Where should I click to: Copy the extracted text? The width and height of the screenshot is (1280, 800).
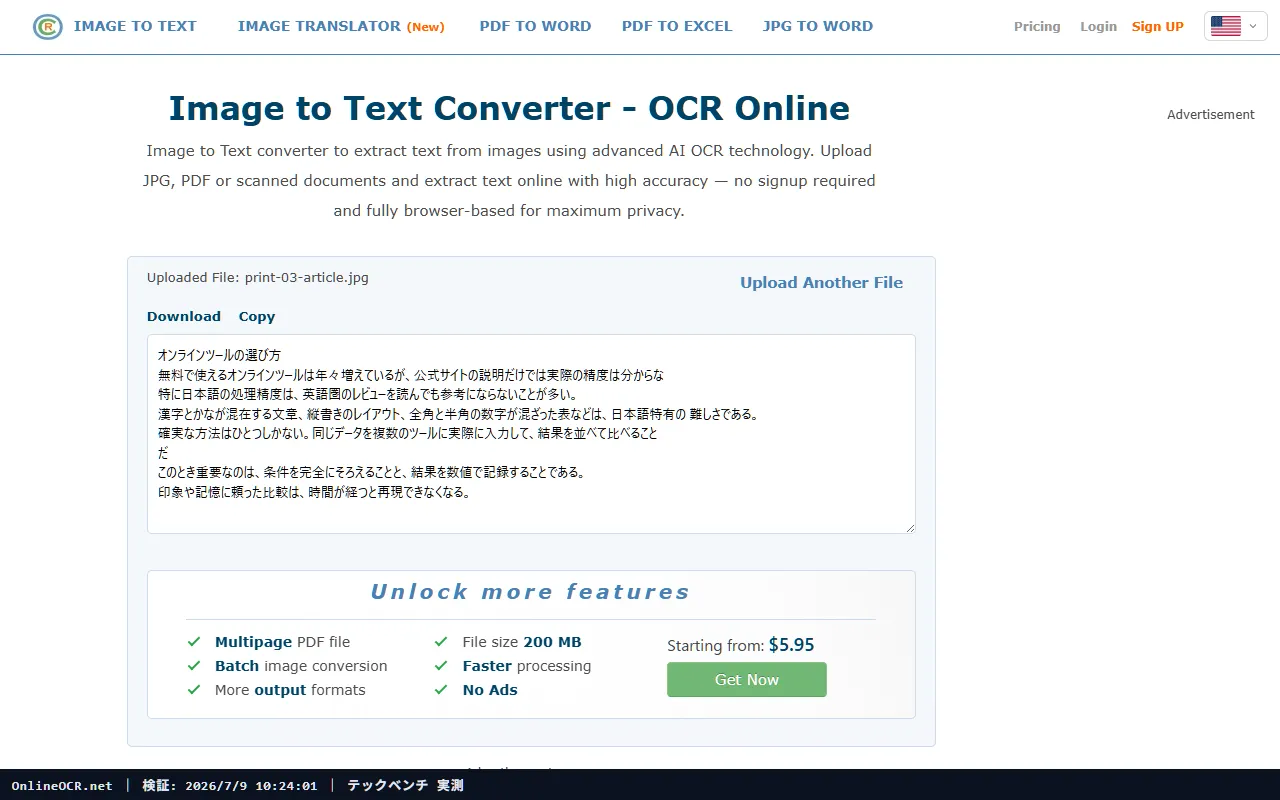(x=257, y=316)
